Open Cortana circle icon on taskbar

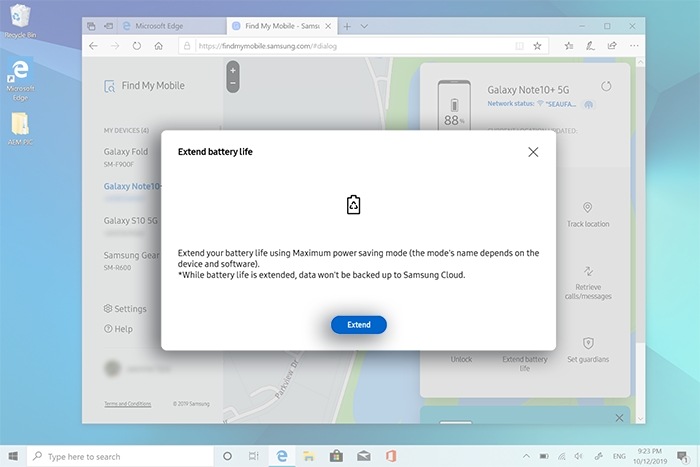[227, 456]
